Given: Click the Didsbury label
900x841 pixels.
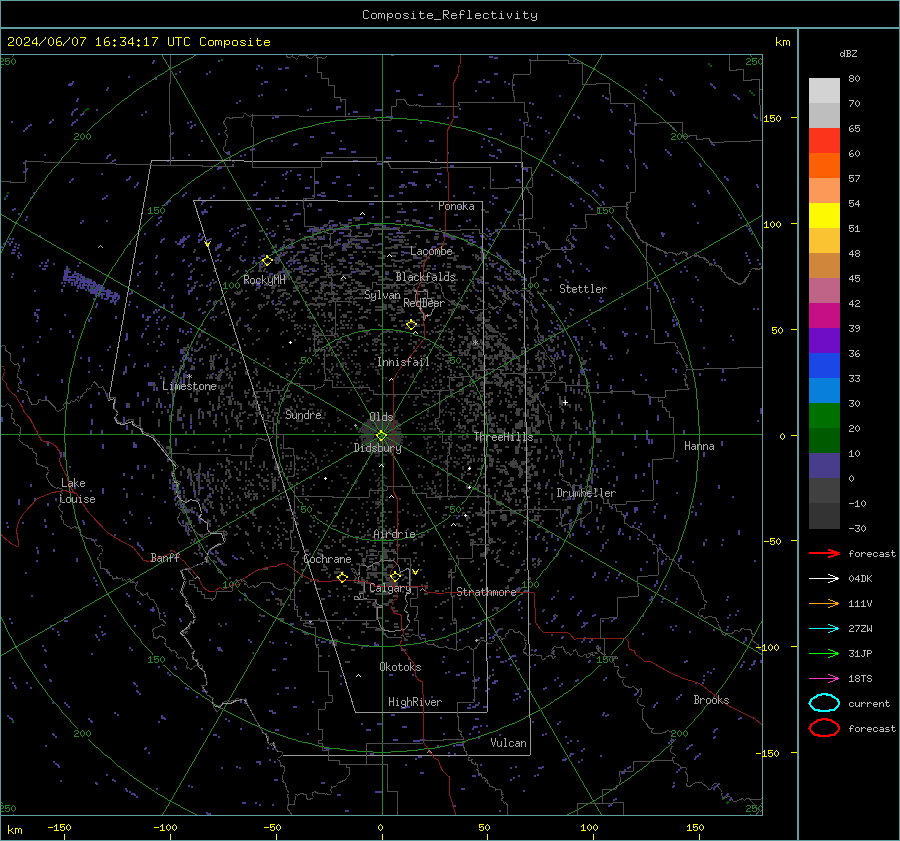Looking at the screenshot, I should [x=377, y=448].
